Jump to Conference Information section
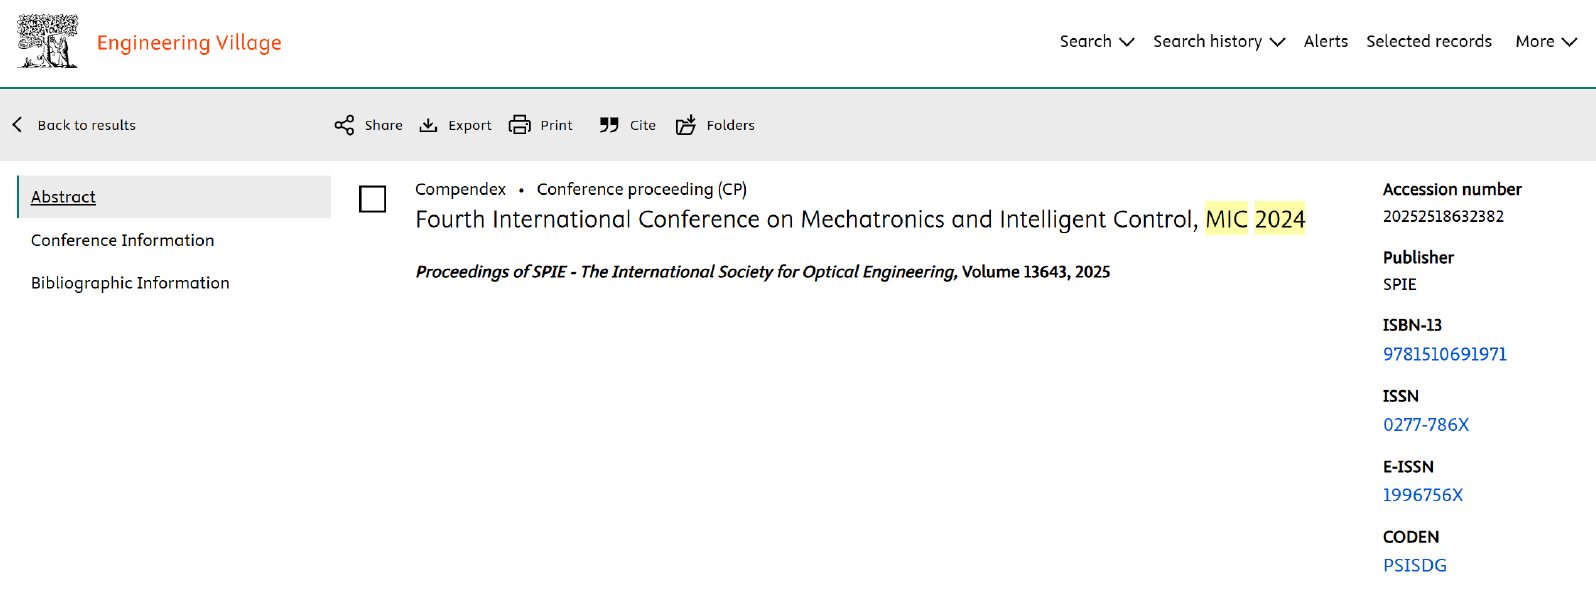Viewport: 1596px width, 607px height. tap(123, 240)
